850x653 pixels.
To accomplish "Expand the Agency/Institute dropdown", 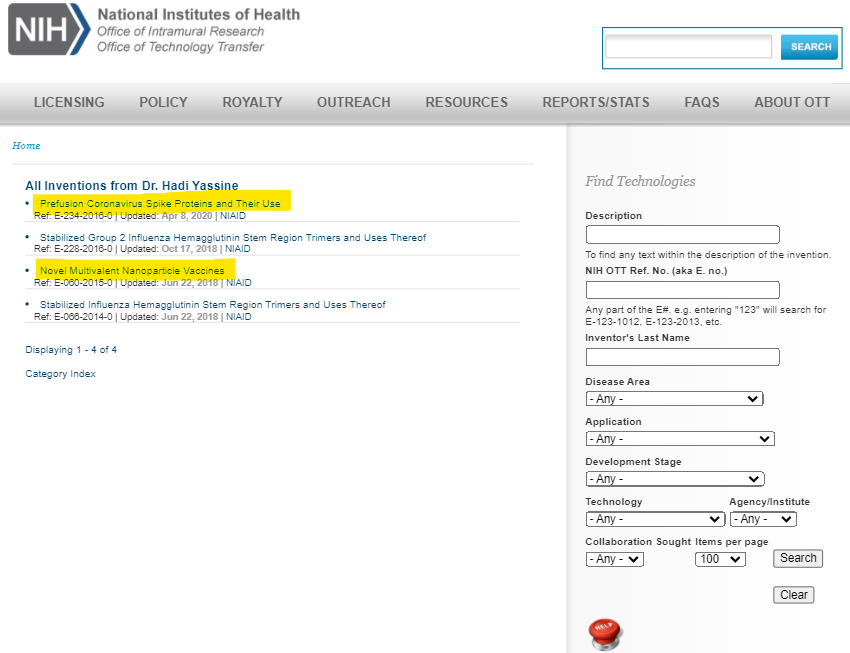I will point(763,519).
